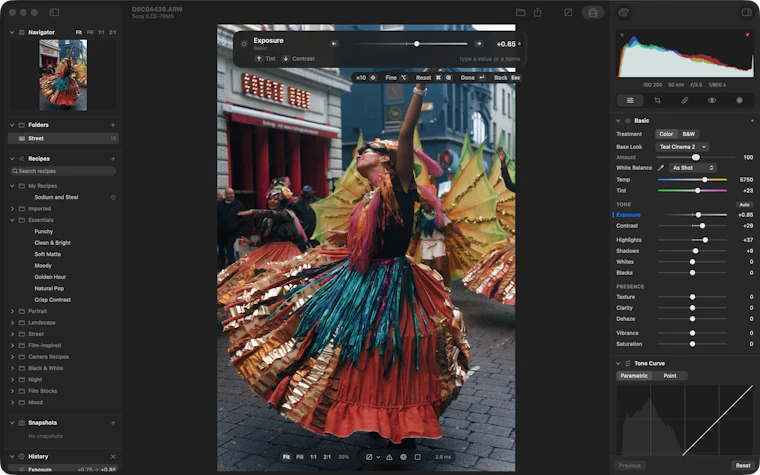Viewport: 760px width, 475px height.
Task: Pick white balance with eyedropper
Action: [661, 168]
